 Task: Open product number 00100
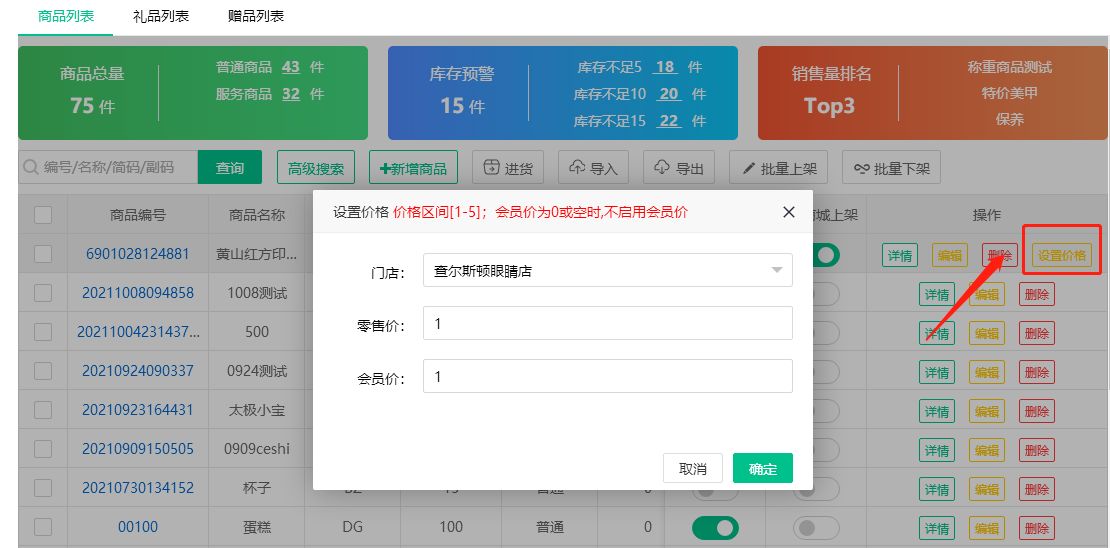click(x=138, y=527)
